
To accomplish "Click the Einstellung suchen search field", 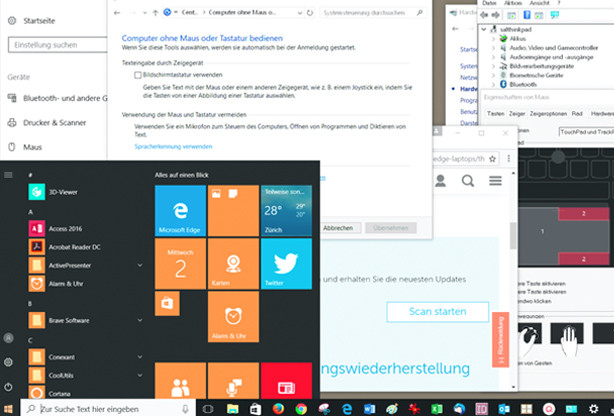I will pyautogui.click(x=57, y=45).
